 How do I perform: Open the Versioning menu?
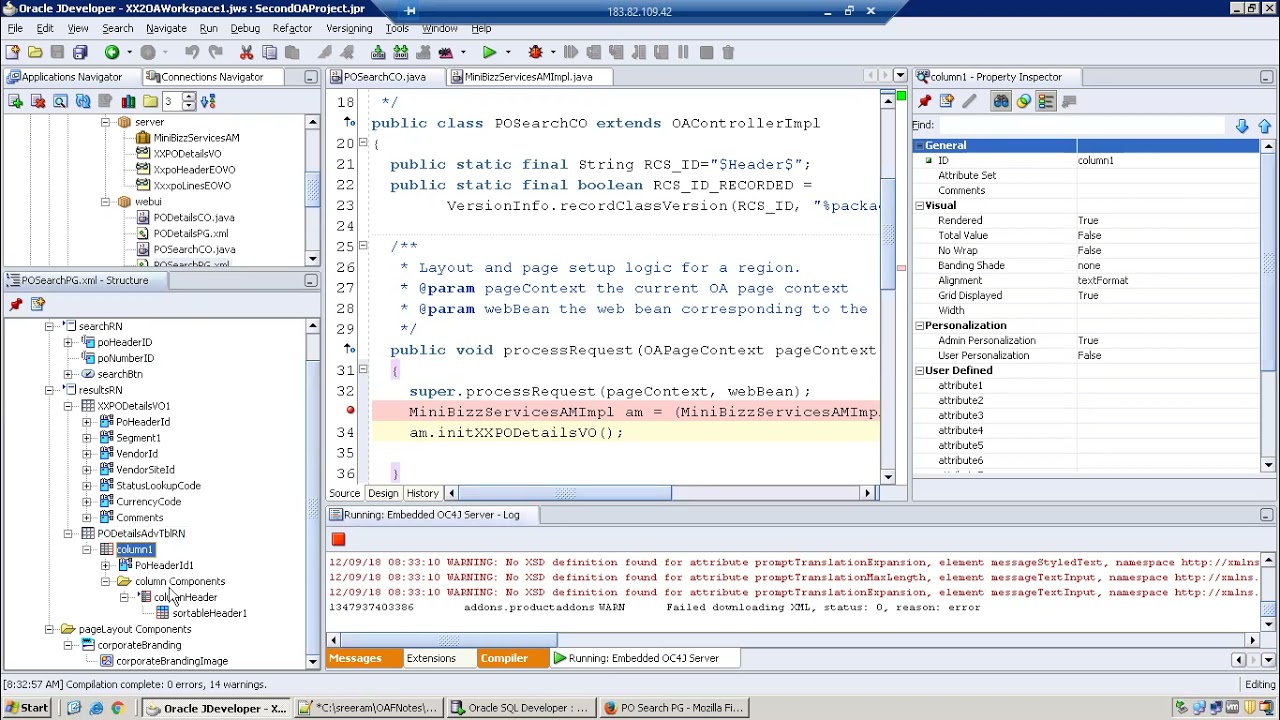click(349, 28)
